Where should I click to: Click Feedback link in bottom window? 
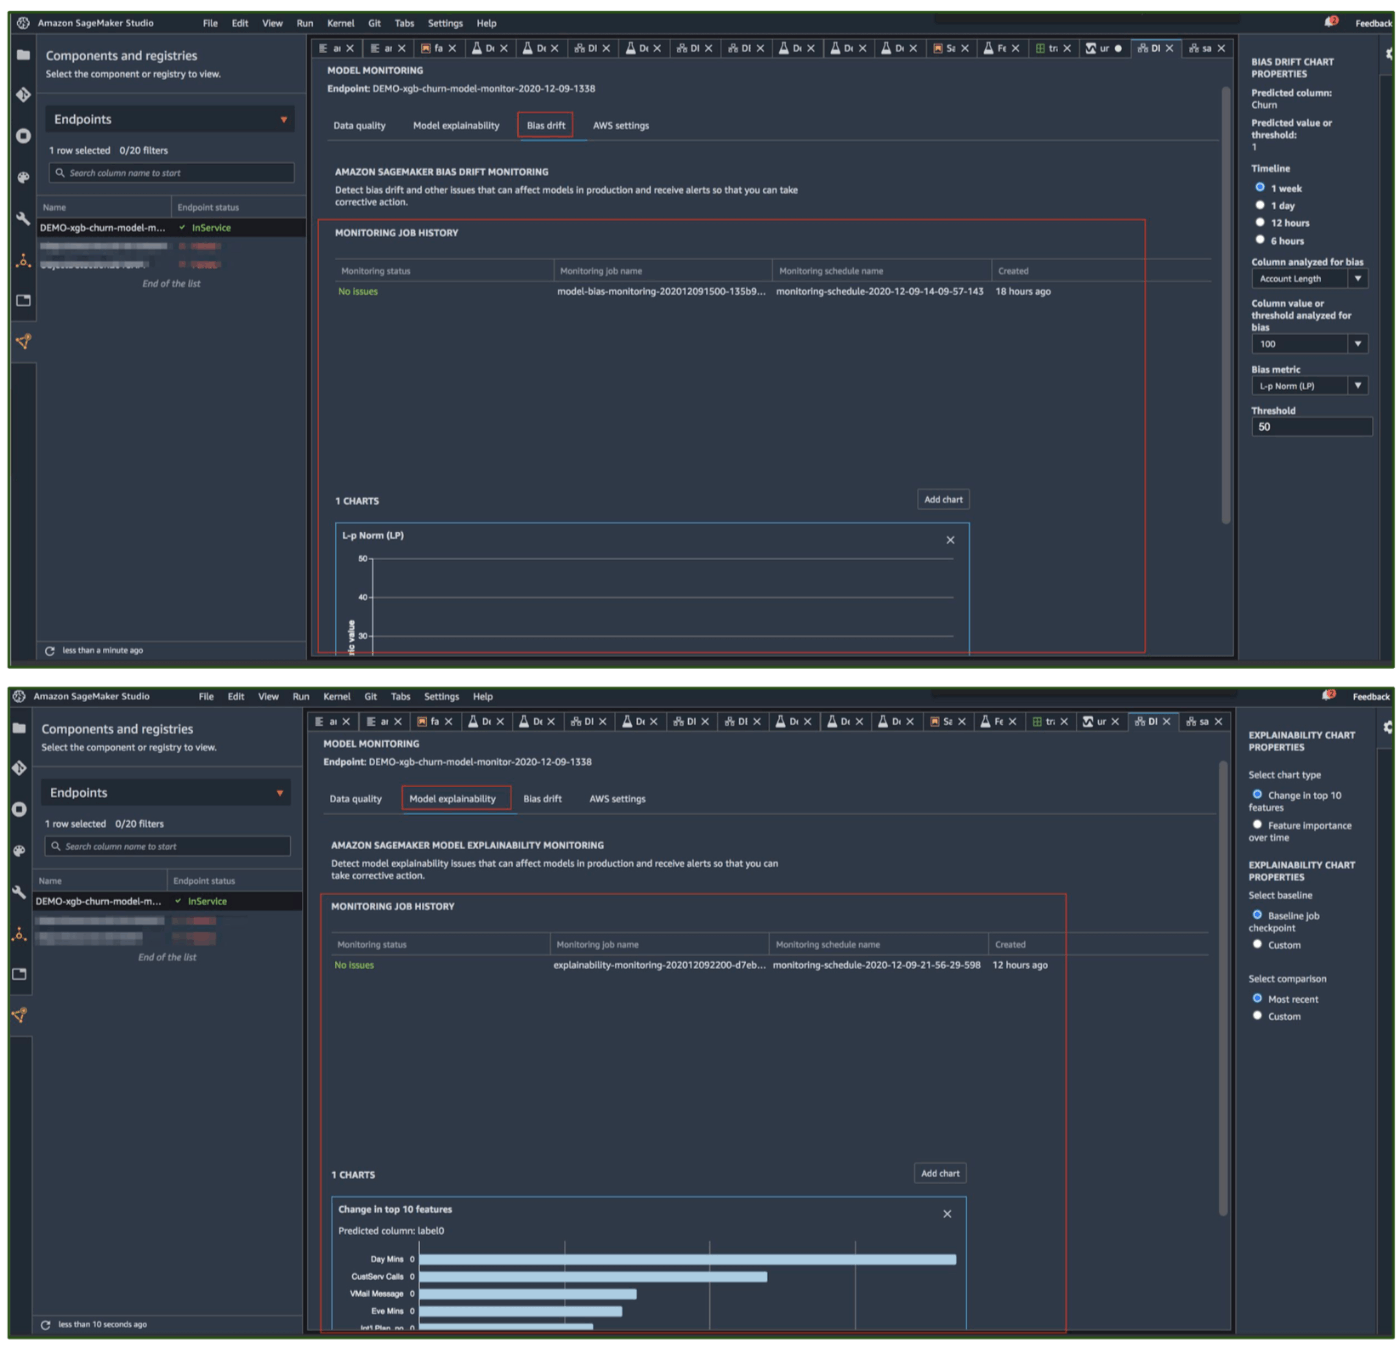(1371, 697)
